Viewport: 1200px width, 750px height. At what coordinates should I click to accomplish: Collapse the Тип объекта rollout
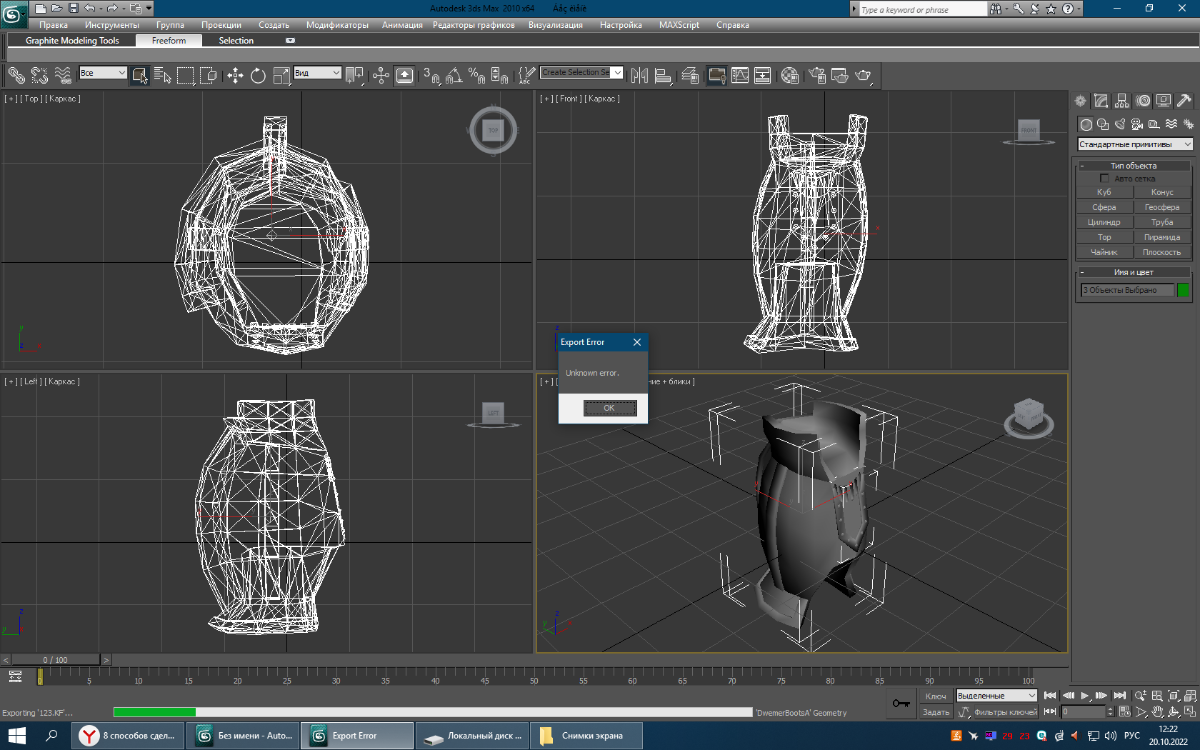1133,165
